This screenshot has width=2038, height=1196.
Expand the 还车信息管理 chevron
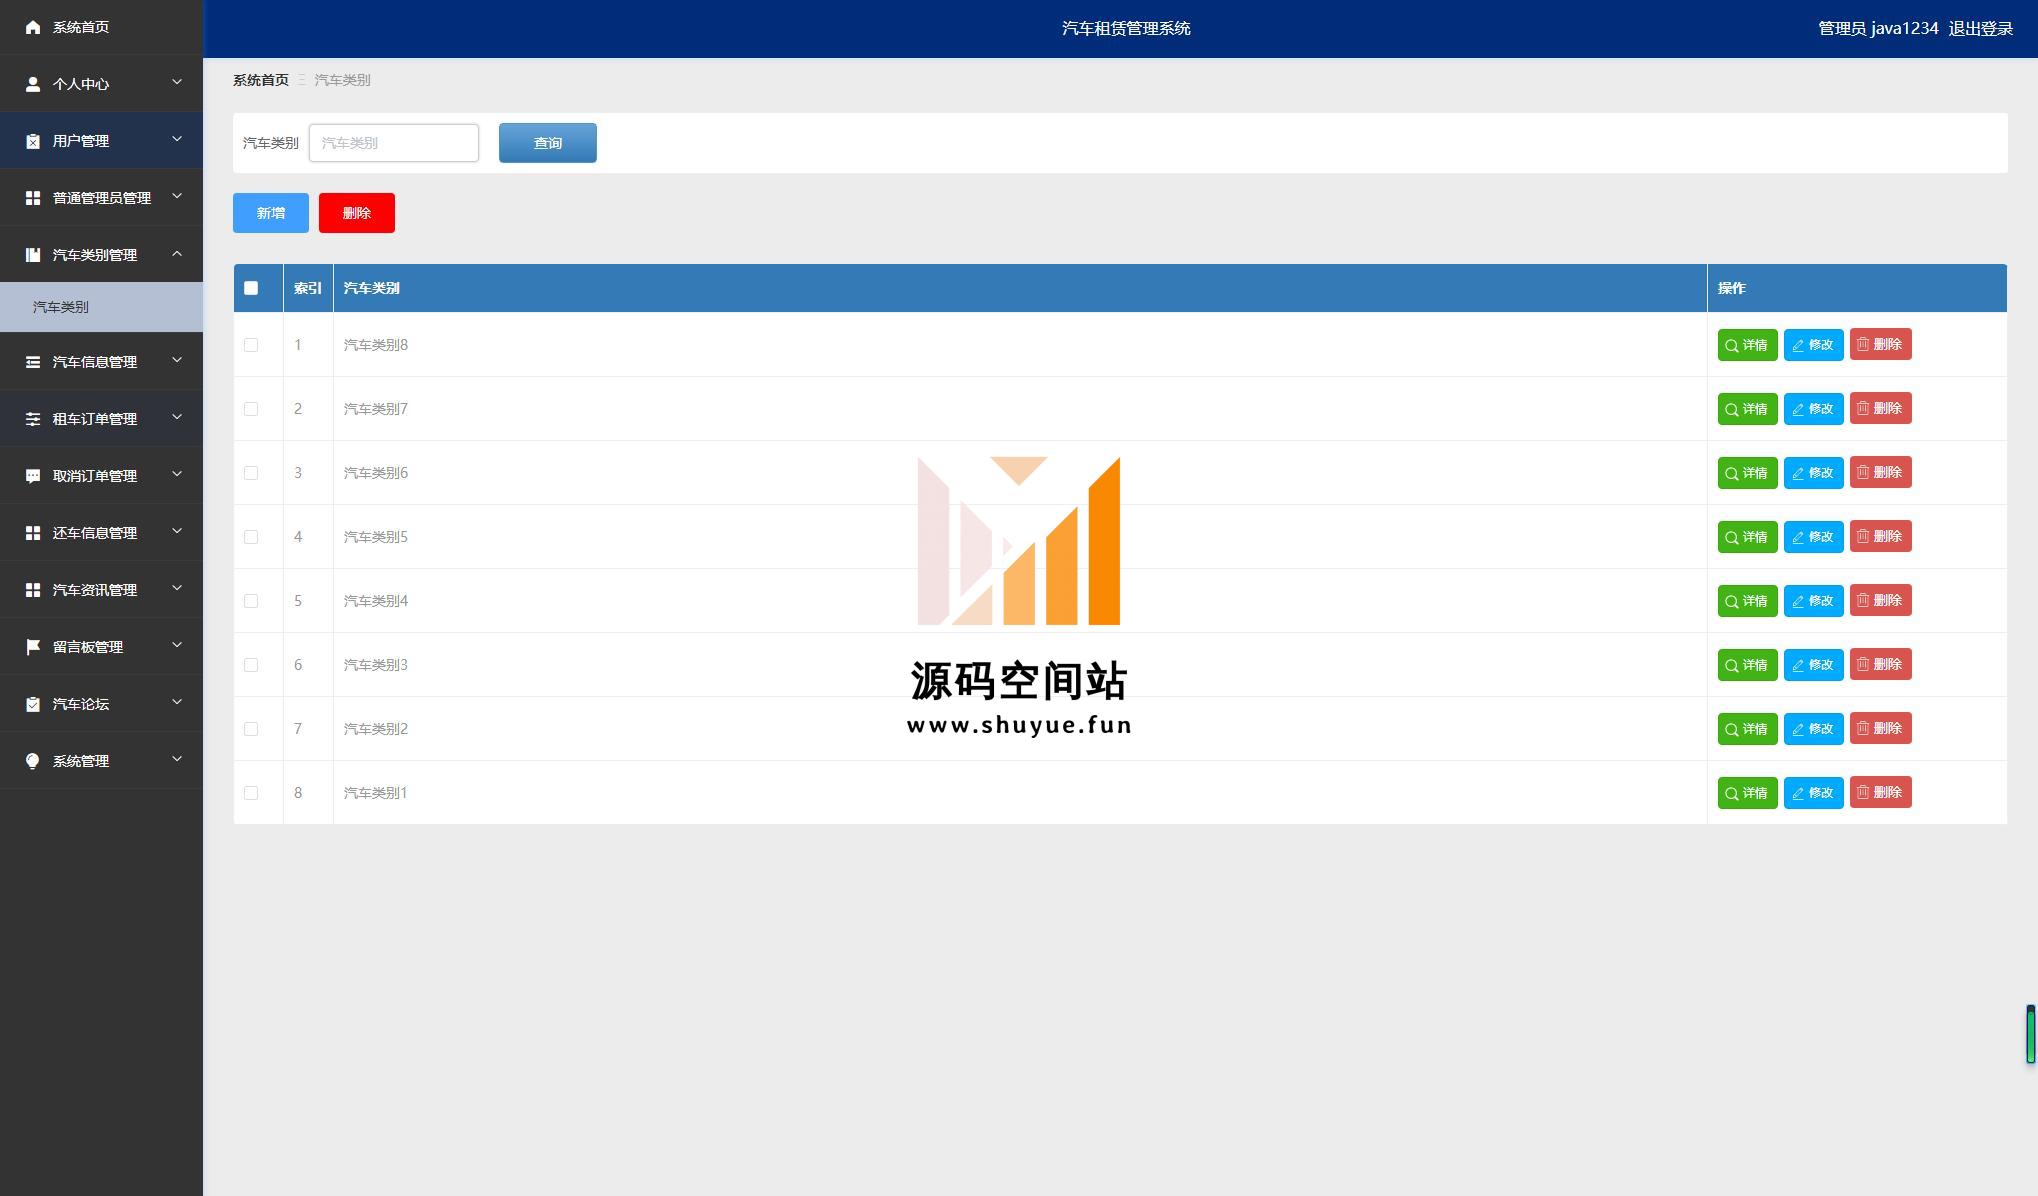tap(177, 531)
